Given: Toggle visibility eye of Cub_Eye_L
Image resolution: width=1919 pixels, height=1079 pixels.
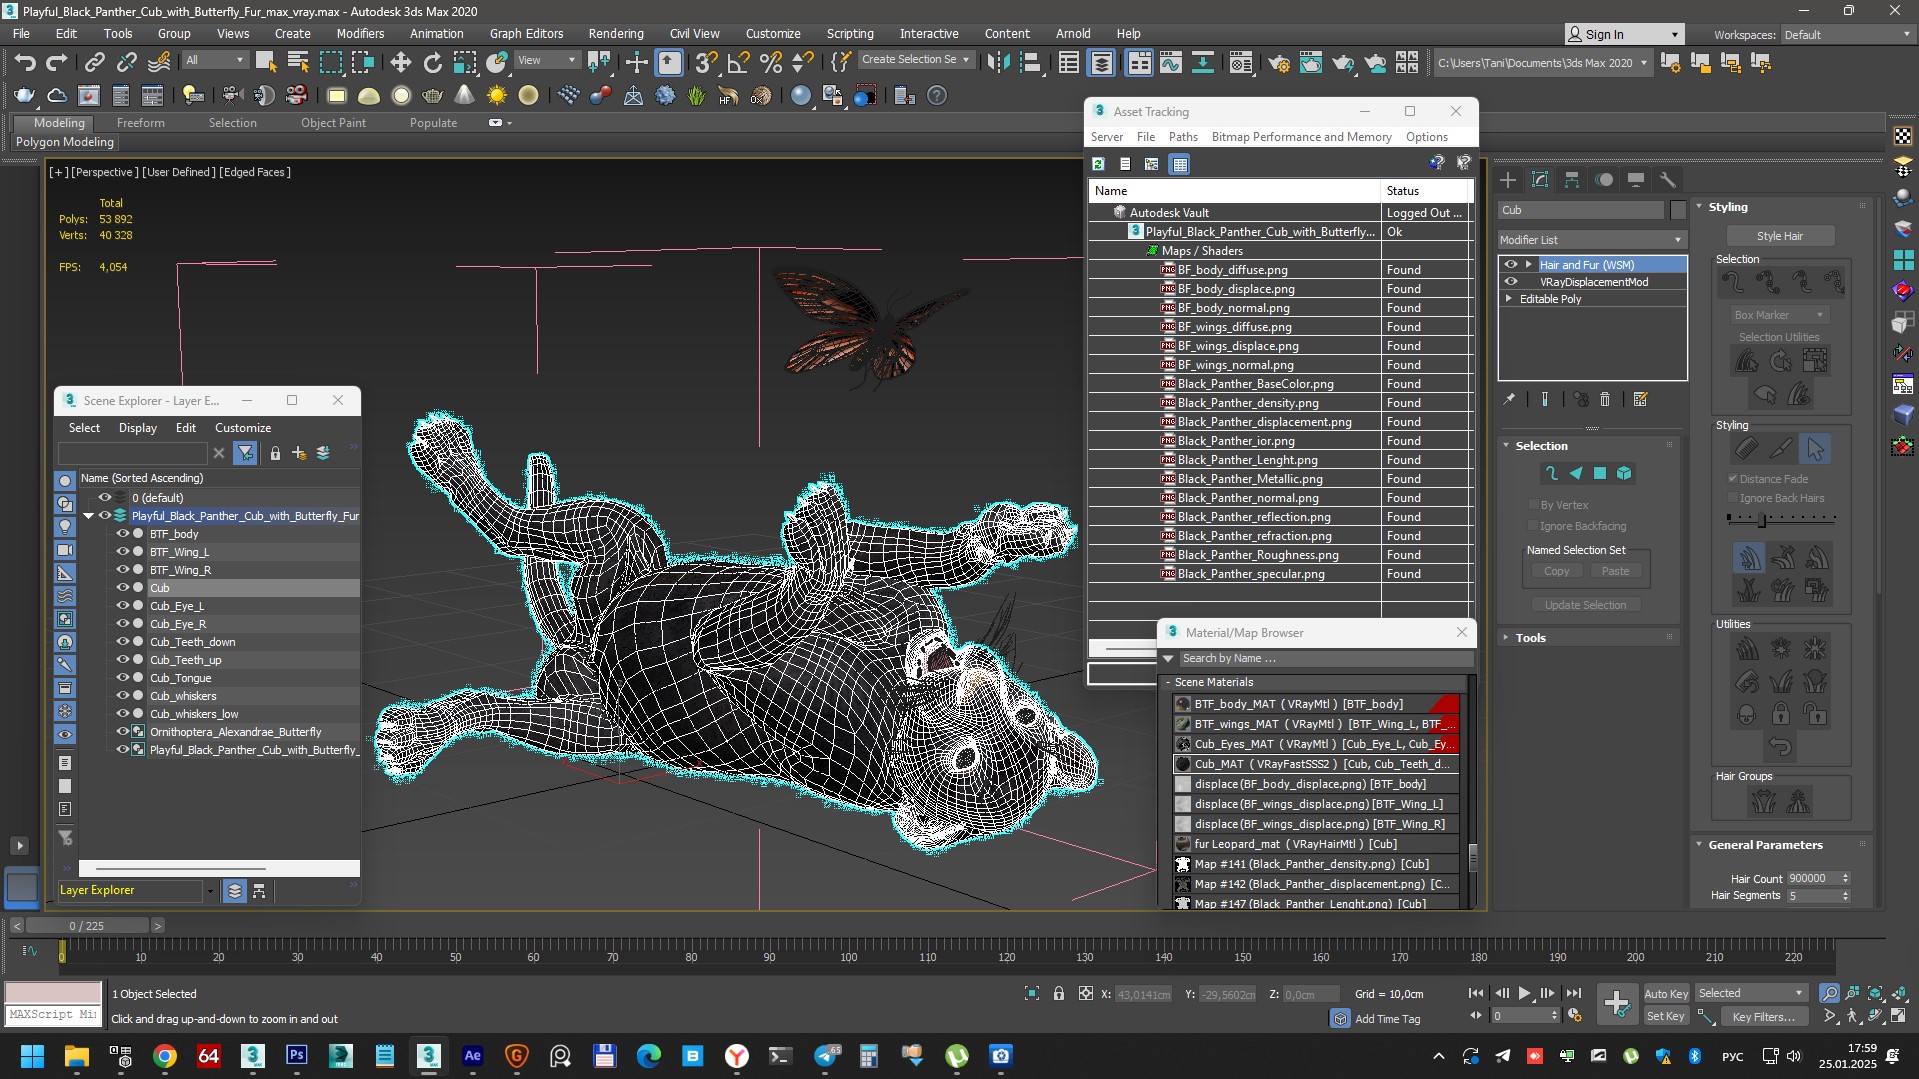Looking at the screenshot, I should (123, 606).
